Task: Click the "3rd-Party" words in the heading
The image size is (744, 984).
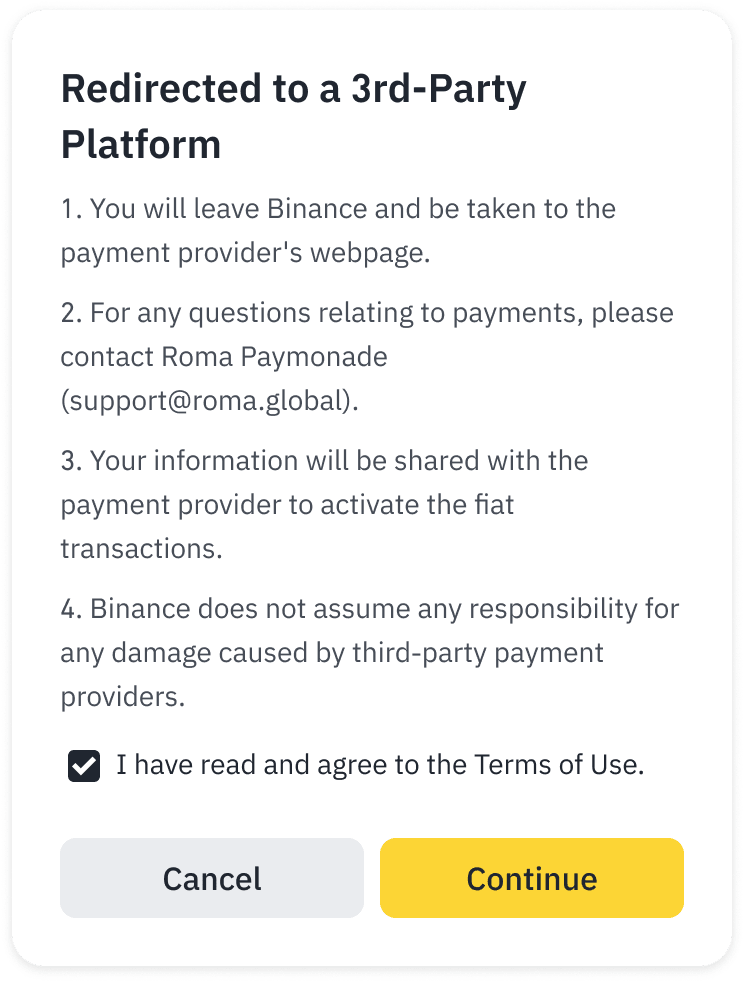Action: click(x=442, y=89)
